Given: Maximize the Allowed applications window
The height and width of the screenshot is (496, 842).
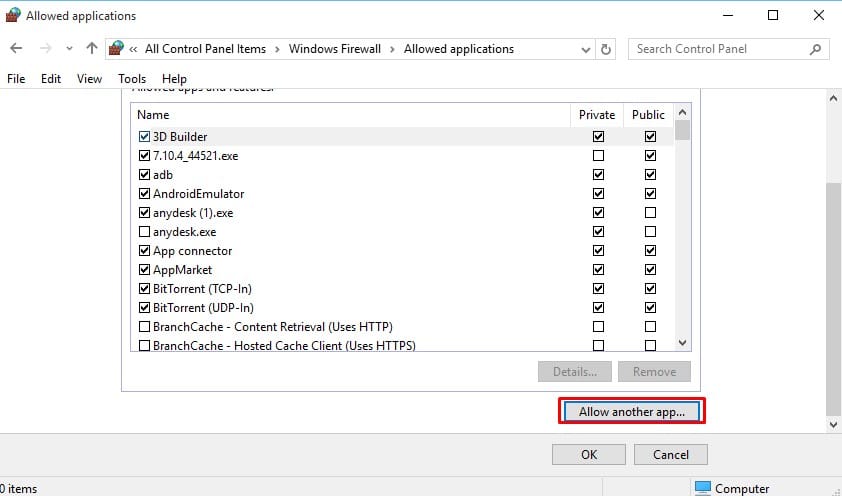Looking at the screenshot, I should tap(773, 16).
